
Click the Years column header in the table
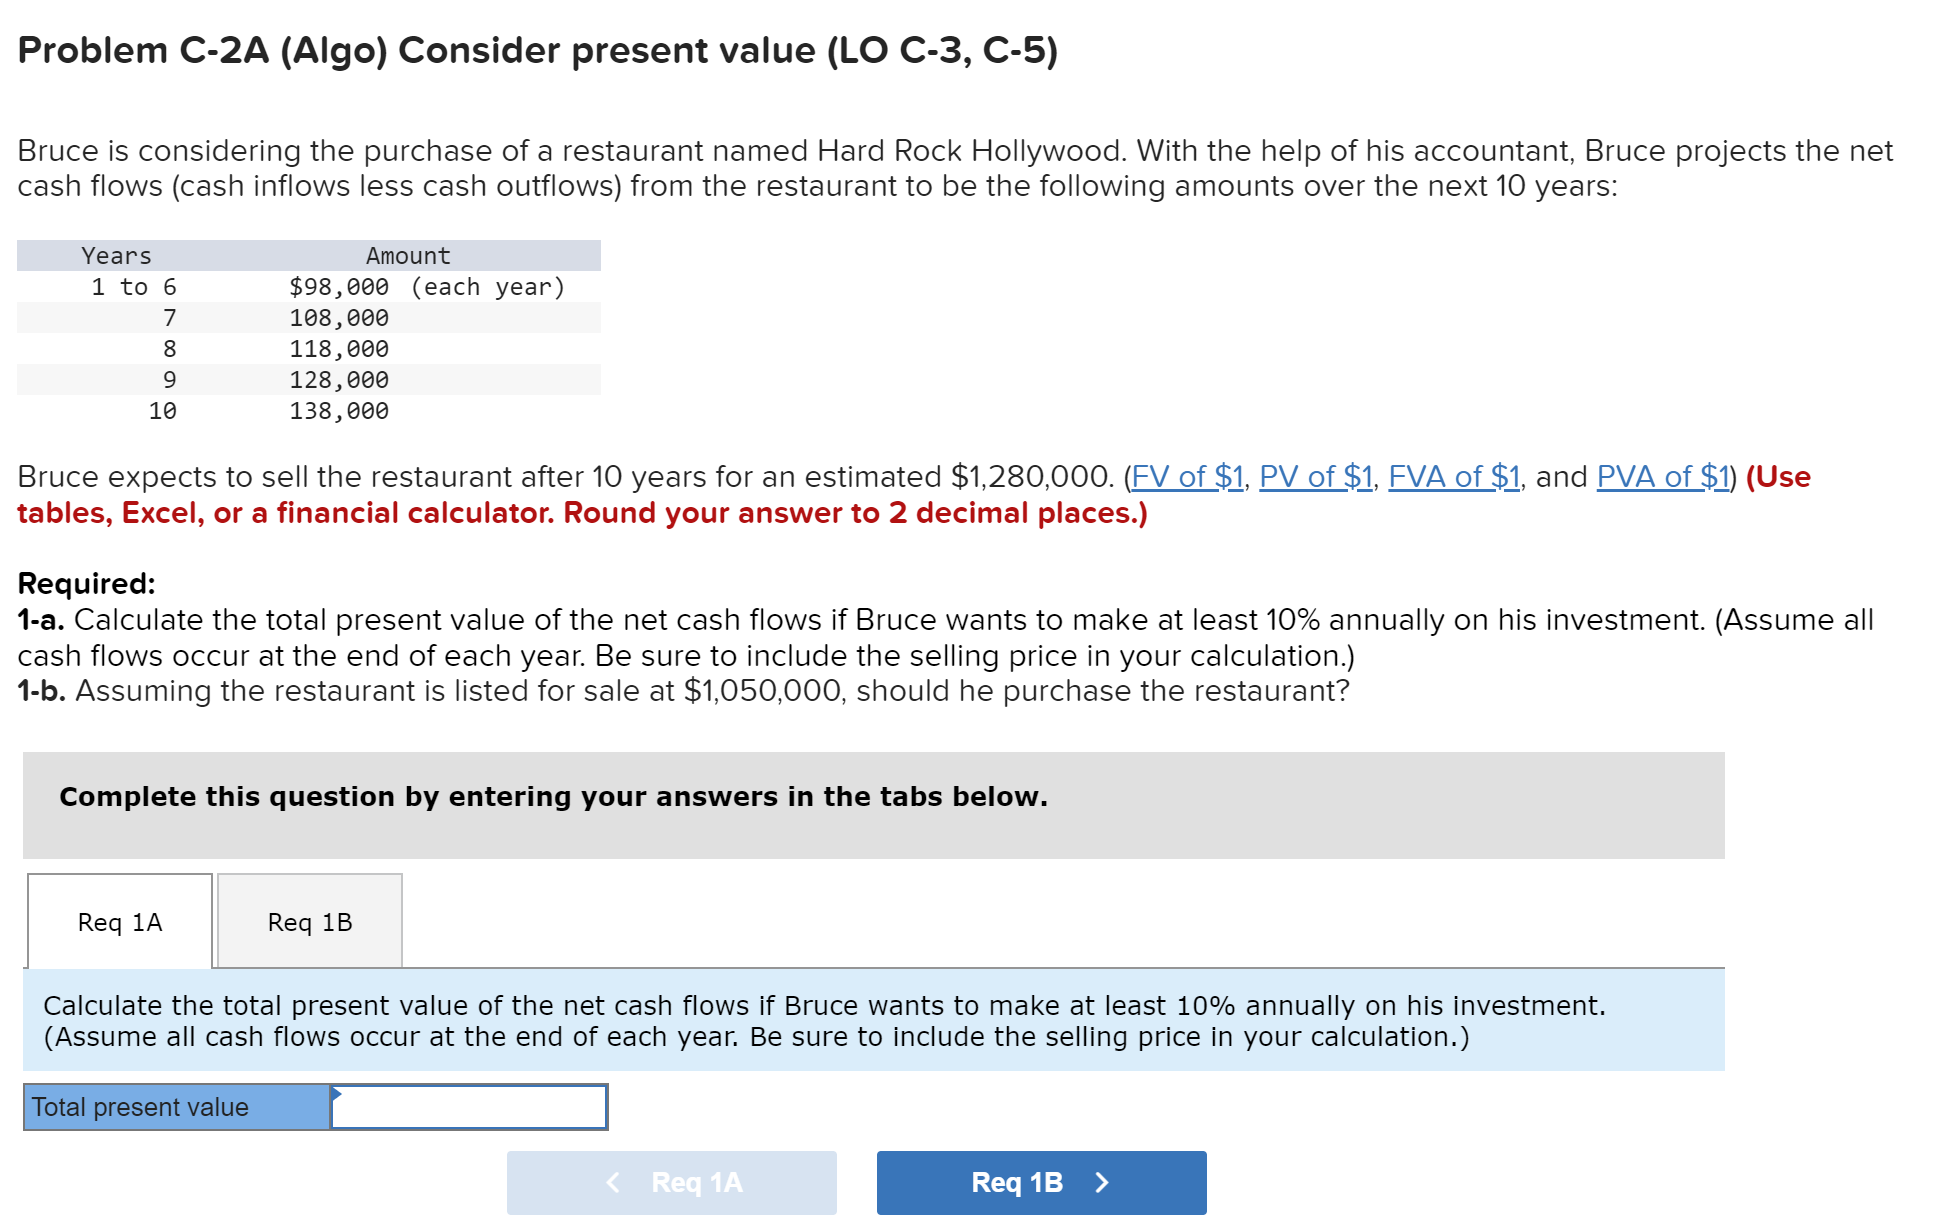point(117,255)
